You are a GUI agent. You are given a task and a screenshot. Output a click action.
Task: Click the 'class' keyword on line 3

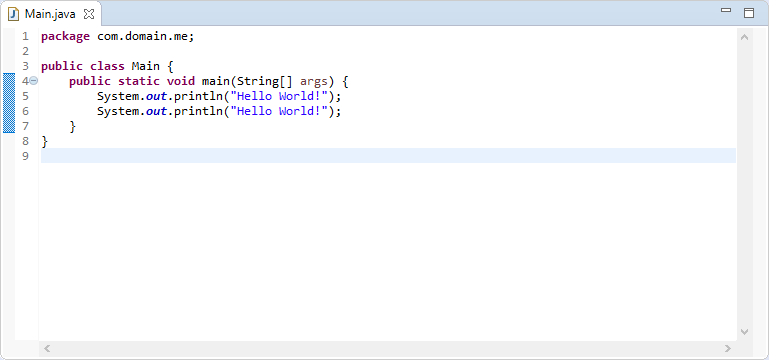pos(107,66)
